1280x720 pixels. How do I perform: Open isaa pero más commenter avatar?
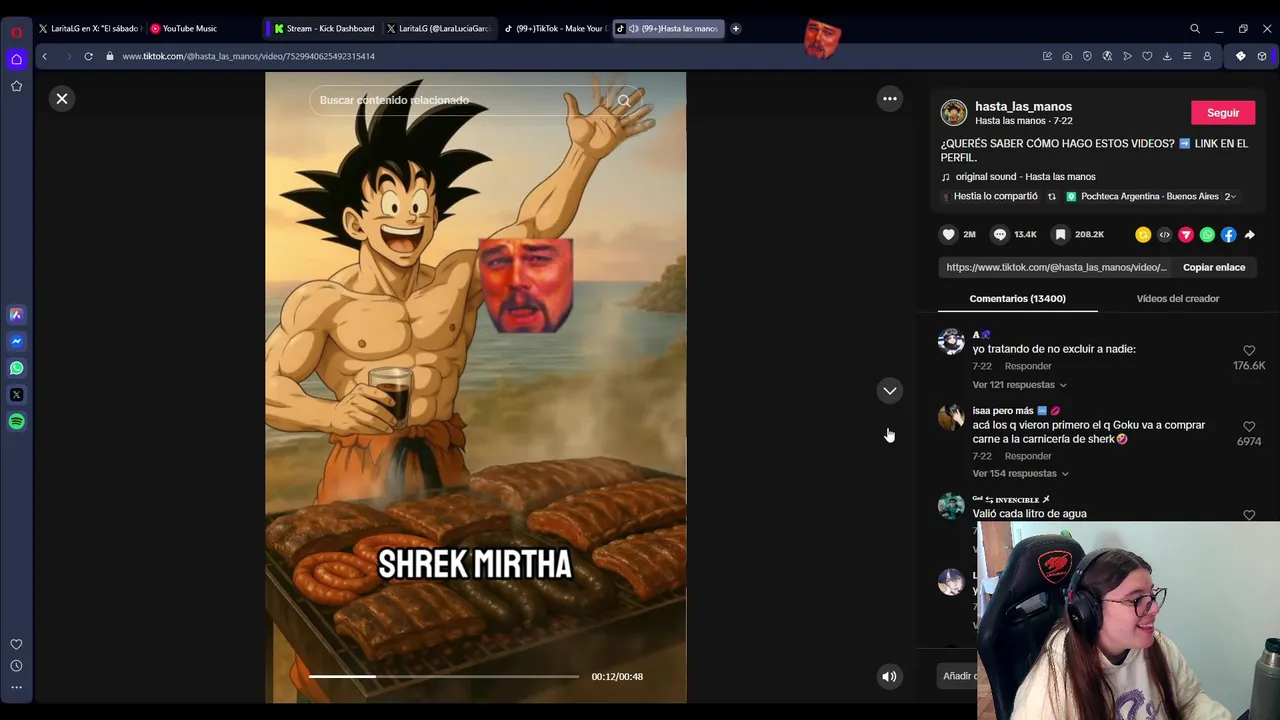pyautogui.click(x=951, y=417)
